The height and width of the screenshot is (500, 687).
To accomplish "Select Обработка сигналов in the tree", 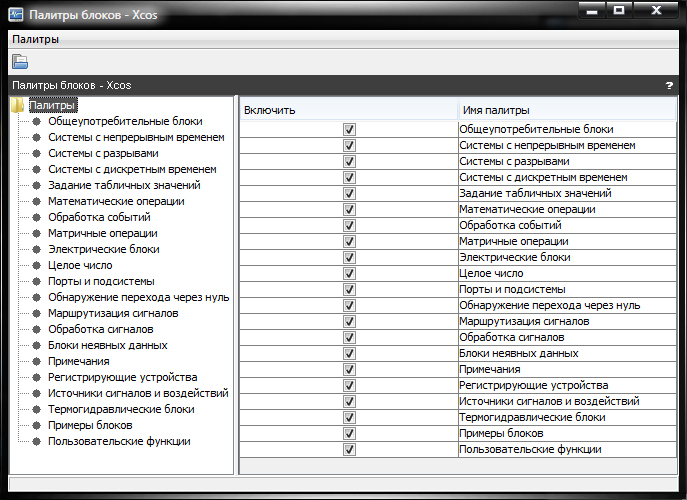I will (101, 329).
